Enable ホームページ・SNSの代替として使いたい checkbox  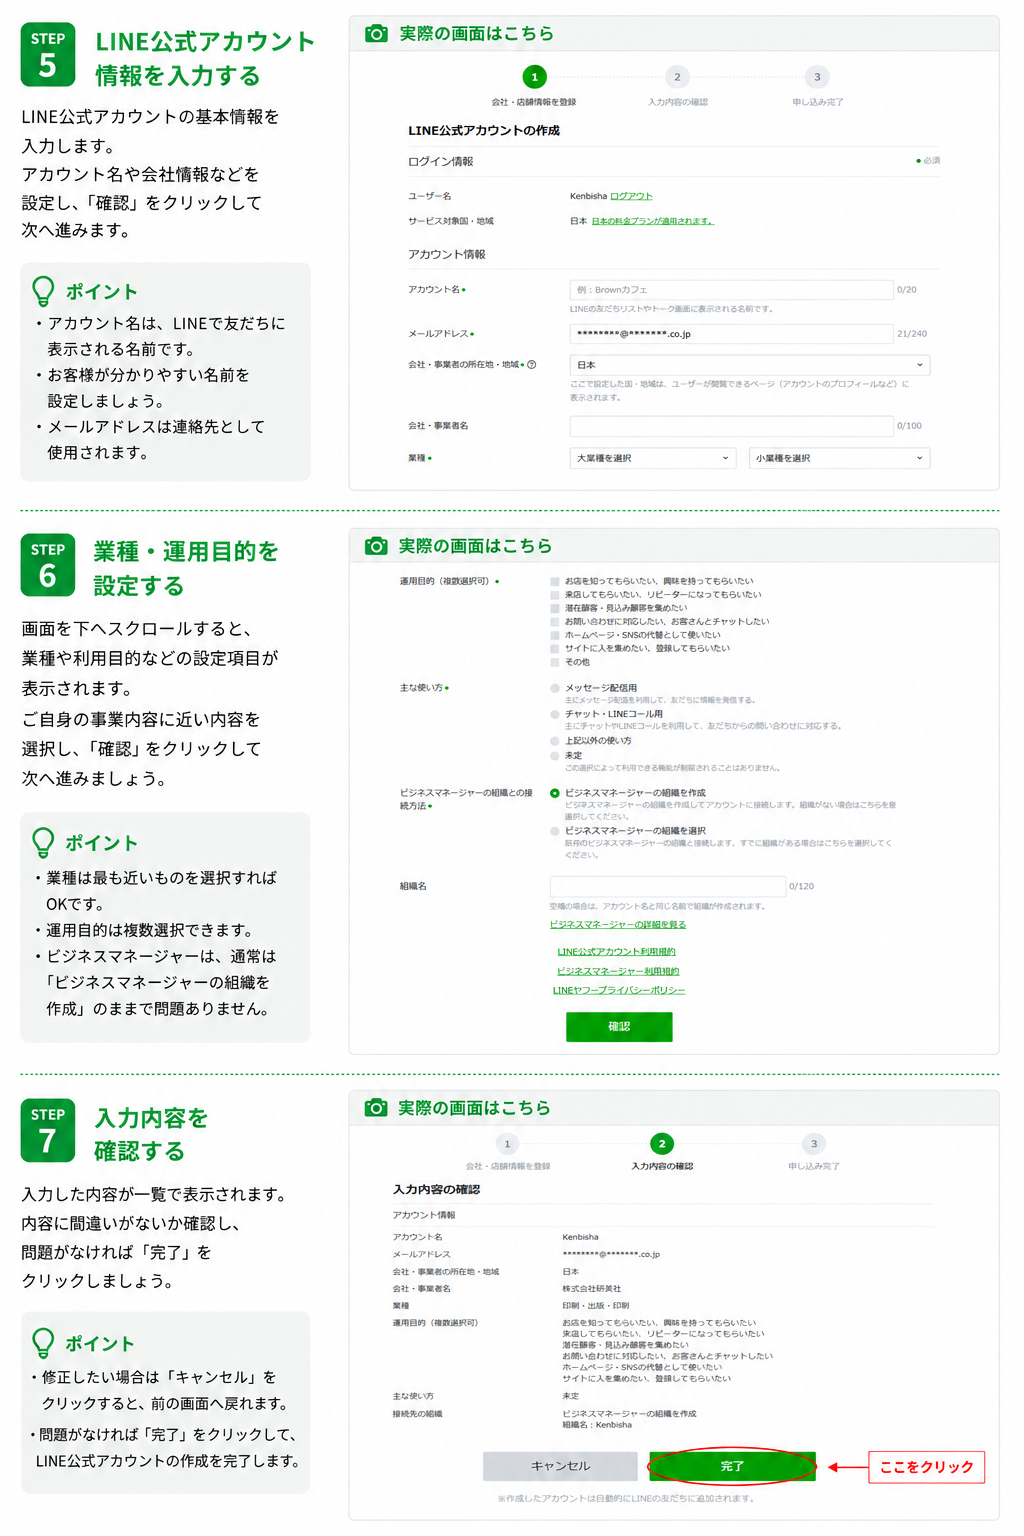555,635
